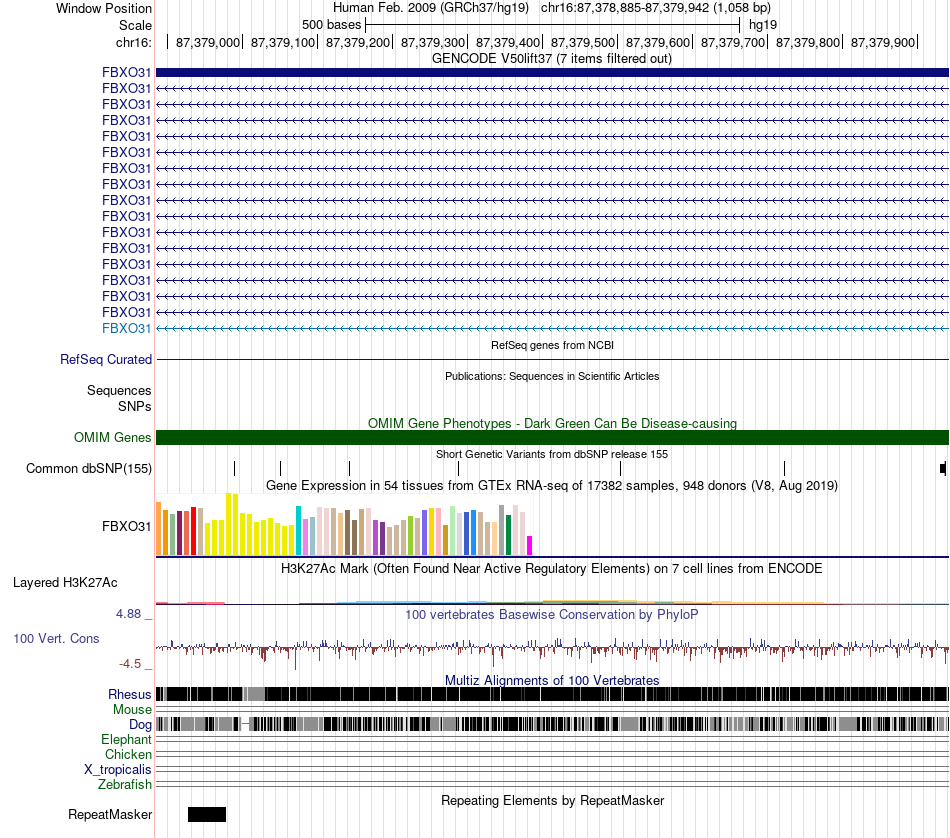Click the genome position header chr16:87,378,885-87,379,942
Screen dimensions: 950x838
coord(656,8)
